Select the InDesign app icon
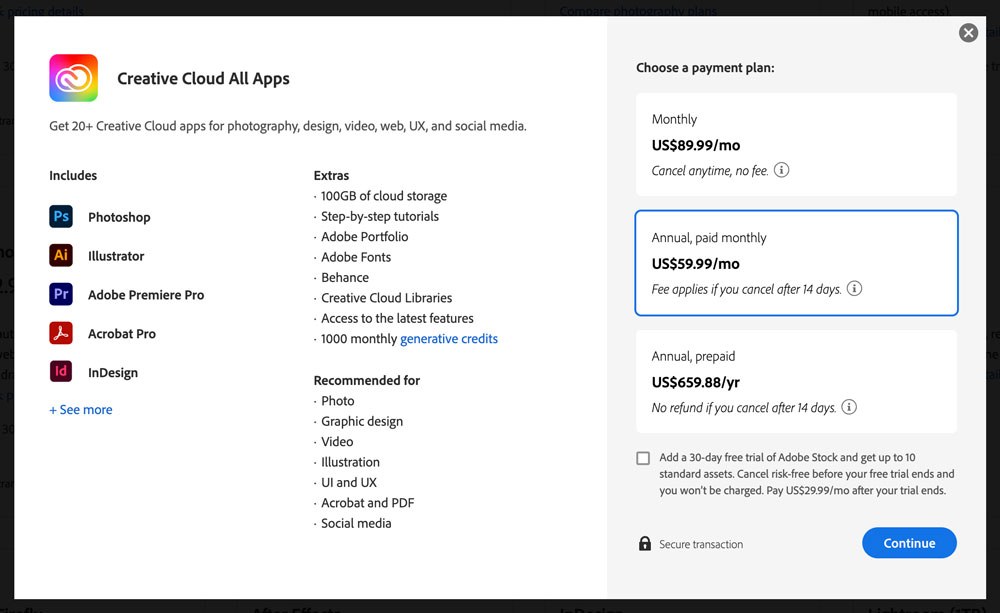 pos(61,372)
